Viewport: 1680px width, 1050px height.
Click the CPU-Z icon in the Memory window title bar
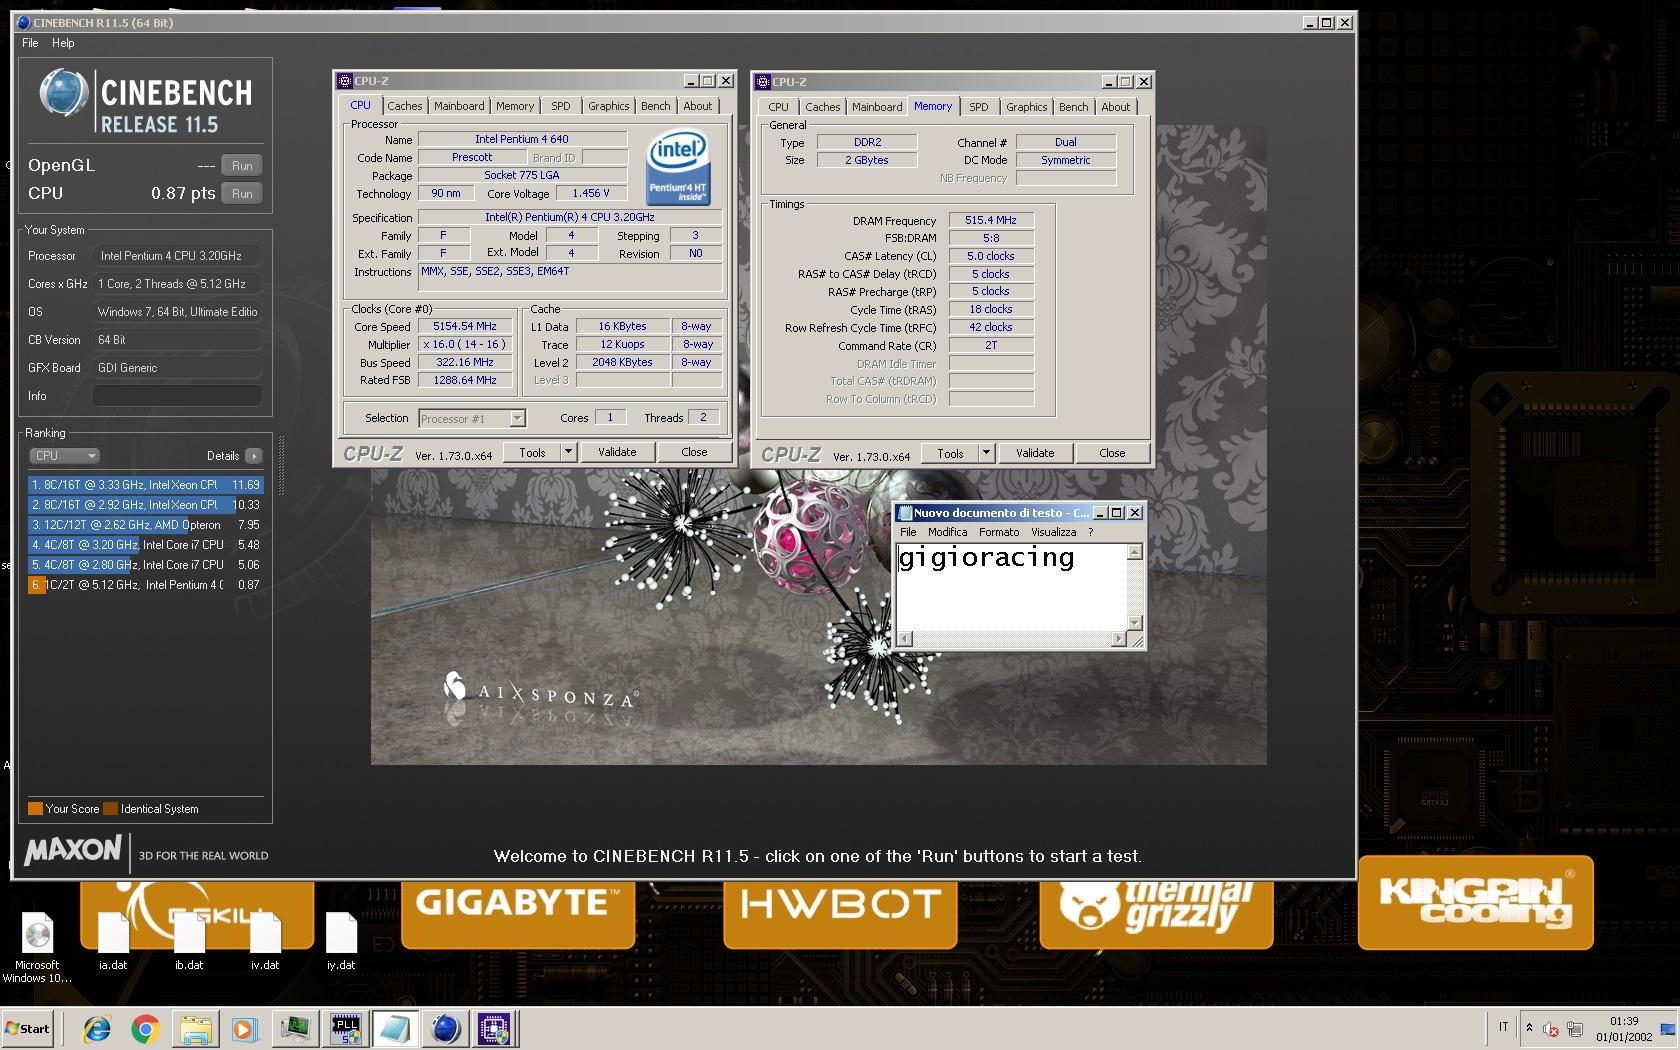763,82
